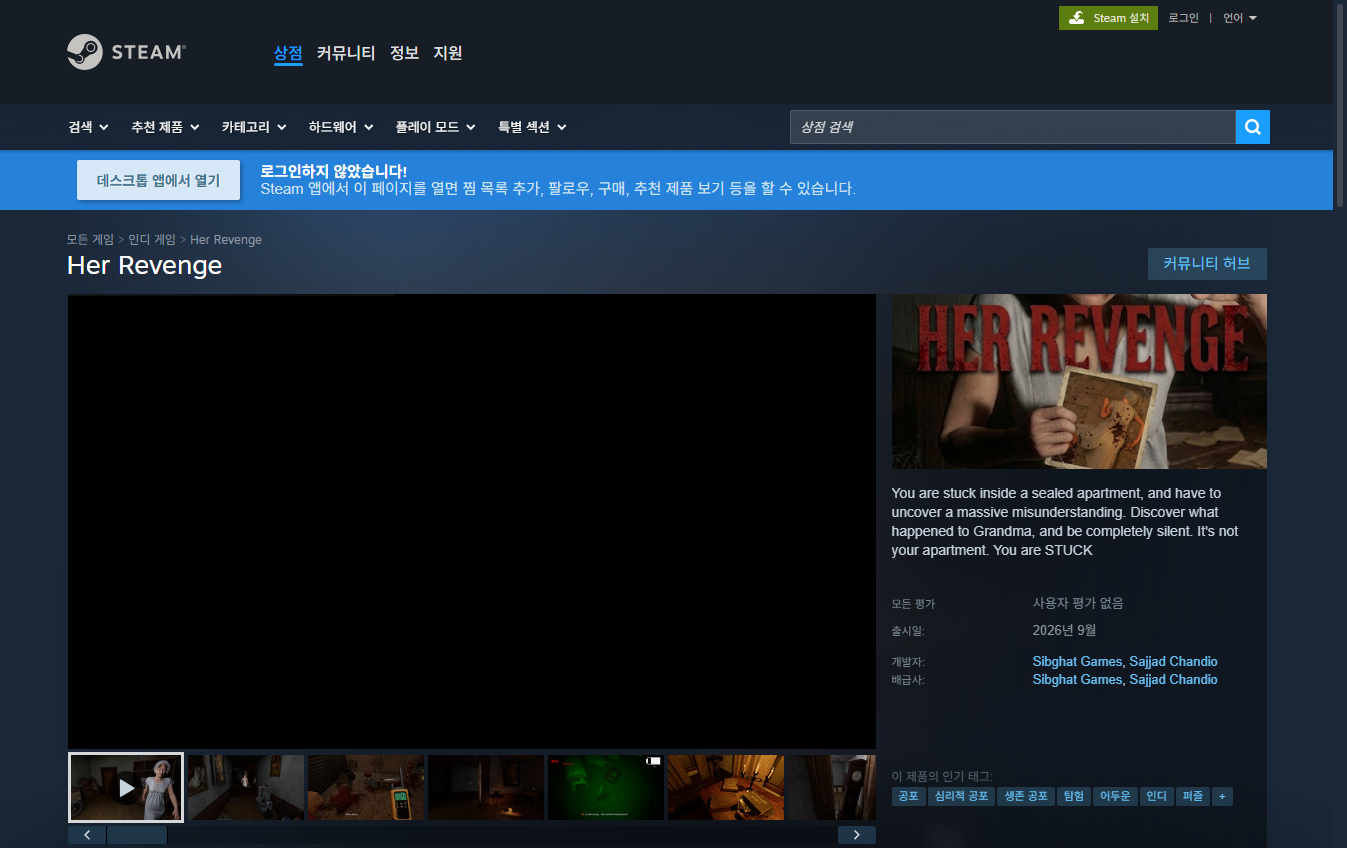Open the 언어 language dropdown
This screenshot has width=1347, height=848.
click(1240, 18)
